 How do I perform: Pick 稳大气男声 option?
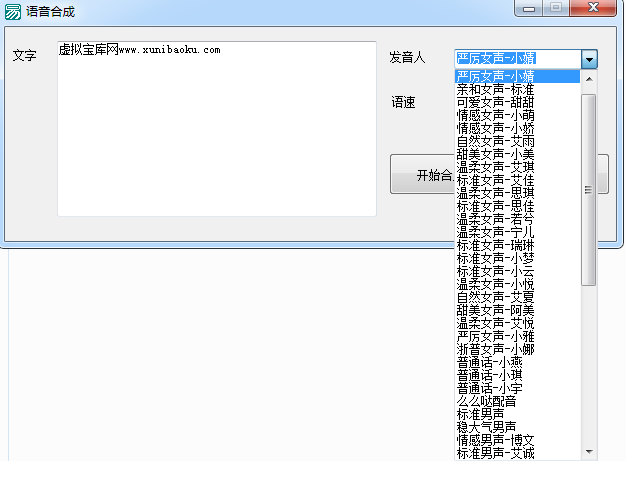pos(517,427)
